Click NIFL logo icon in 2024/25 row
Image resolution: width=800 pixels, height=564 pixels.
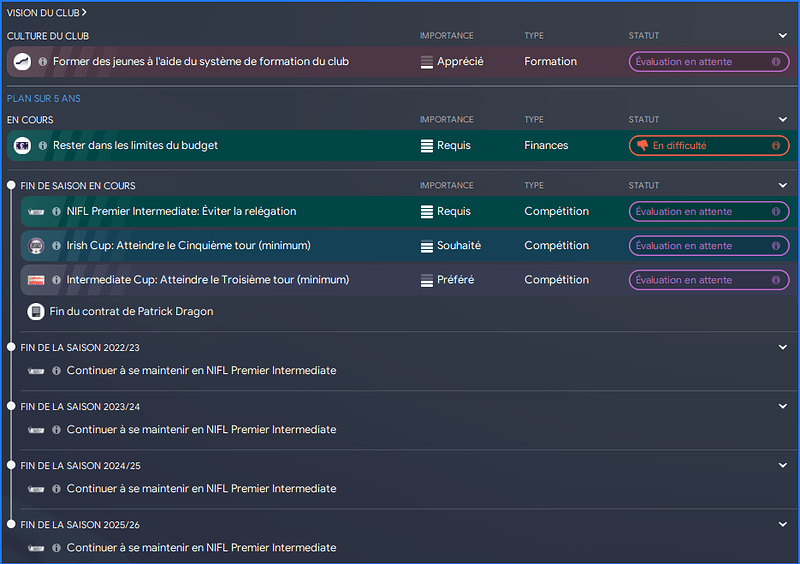[x=36, y=489]
